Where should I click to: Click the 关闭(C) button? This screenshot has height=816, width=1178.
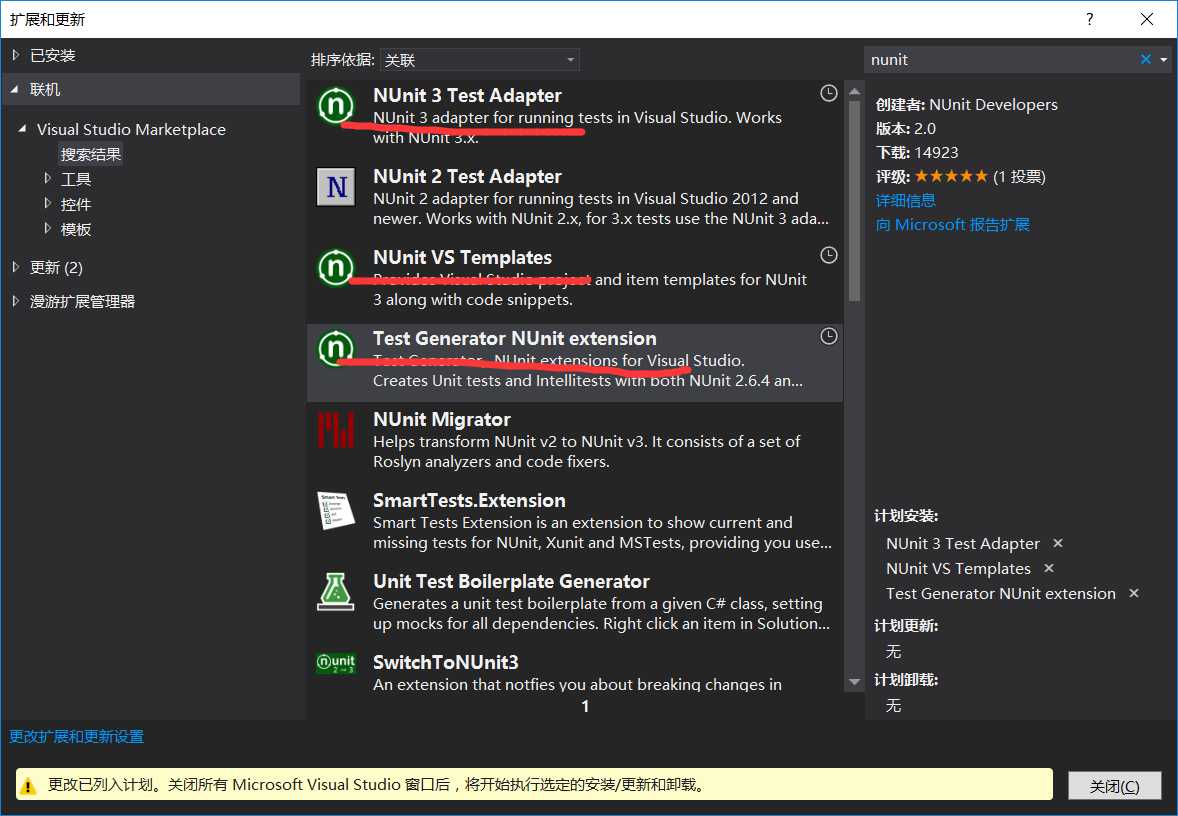[x=1115, y=786]
